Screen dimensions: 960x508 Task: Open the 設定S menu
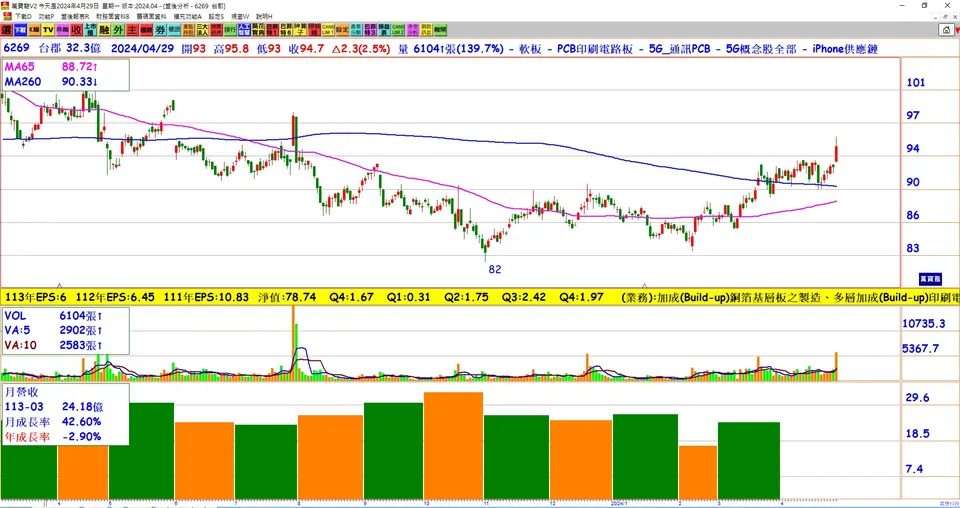[x=216, y=17]
